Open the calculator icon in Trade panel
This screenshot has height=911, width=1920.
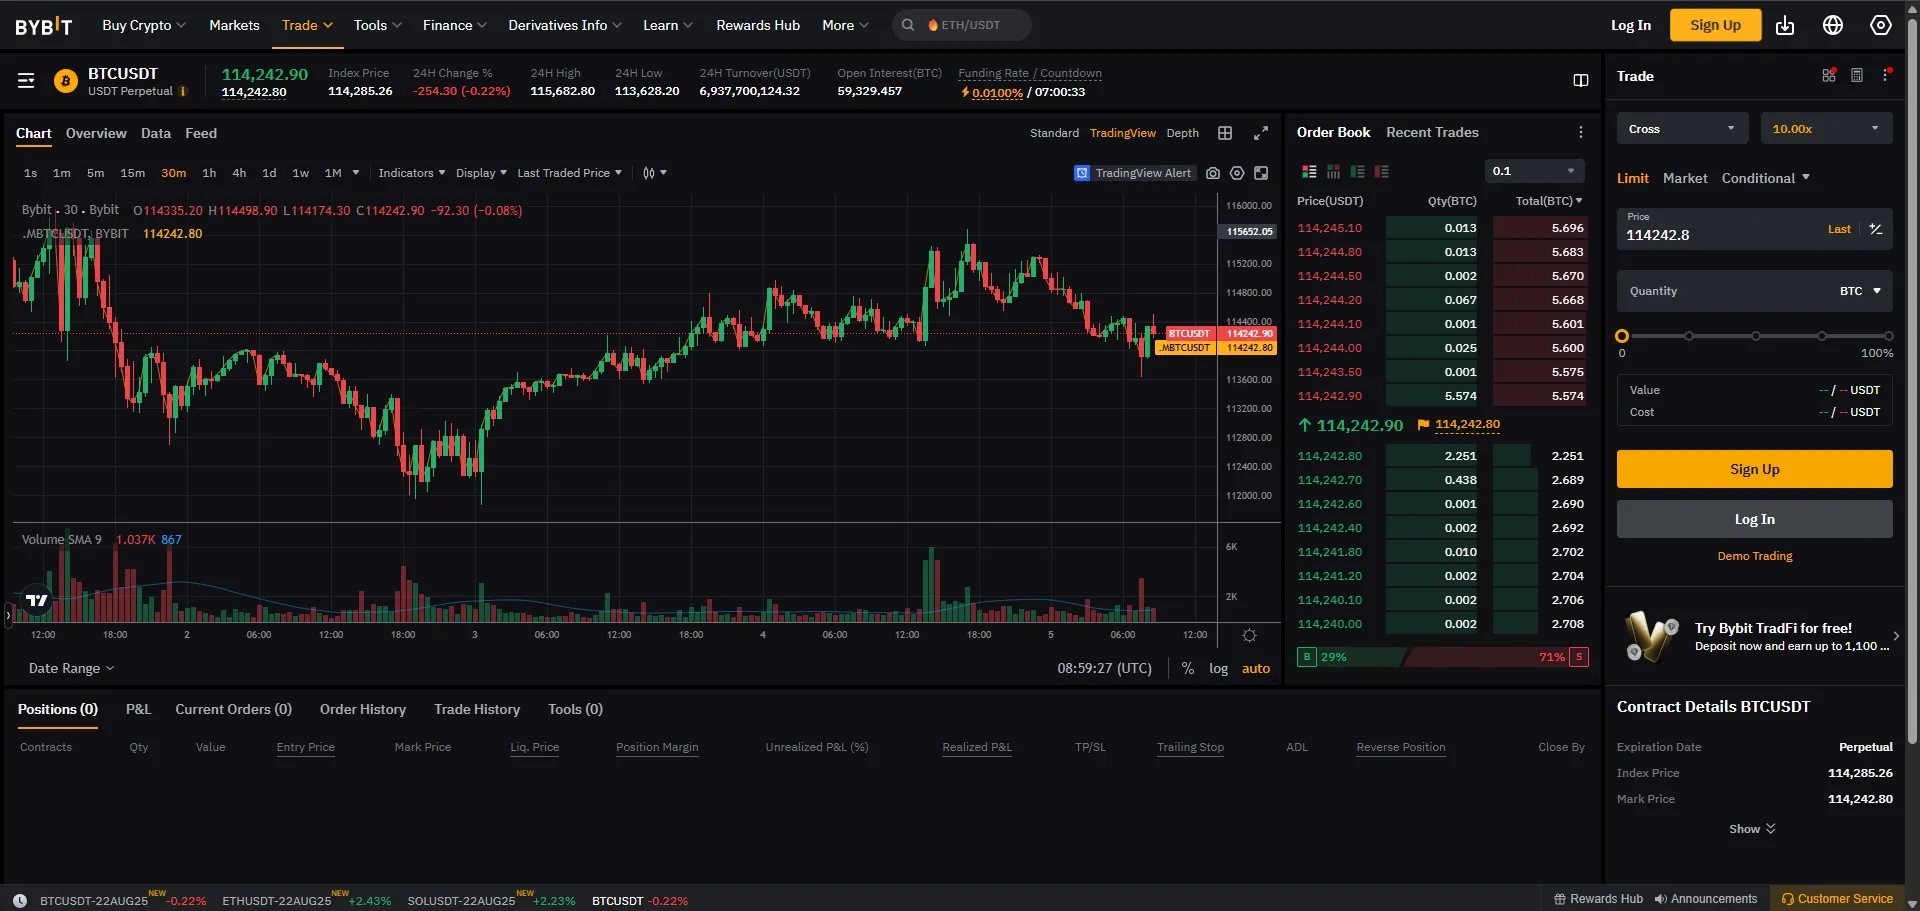pyautogui.click(x=1857, y=75)
